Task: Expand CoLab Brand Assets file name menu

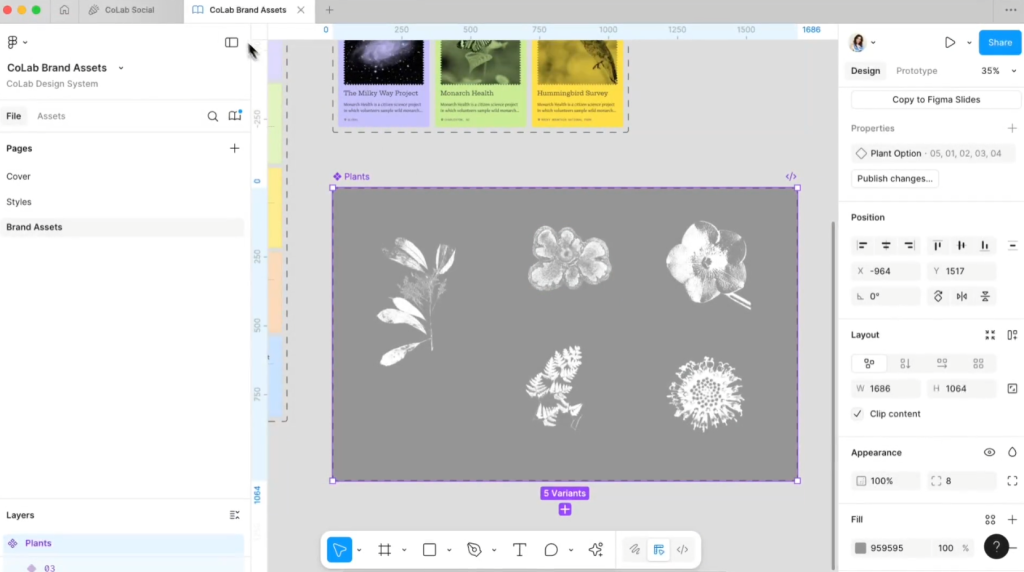Action: (x=121, y=68)
